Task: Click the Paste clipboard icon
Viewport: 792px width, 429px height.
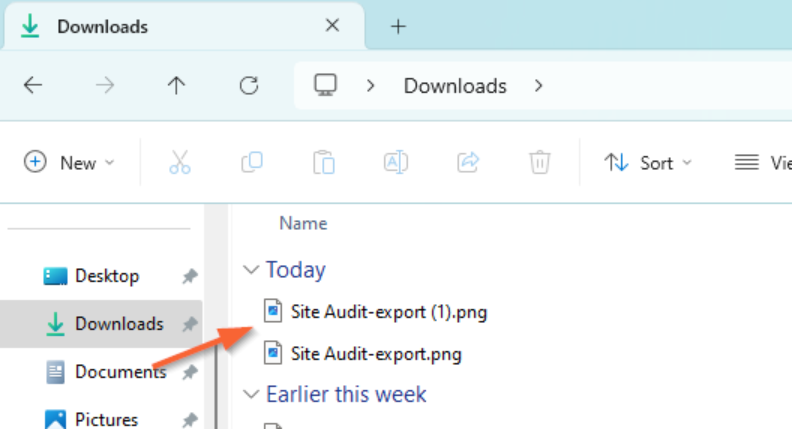Action: [324, 162]
